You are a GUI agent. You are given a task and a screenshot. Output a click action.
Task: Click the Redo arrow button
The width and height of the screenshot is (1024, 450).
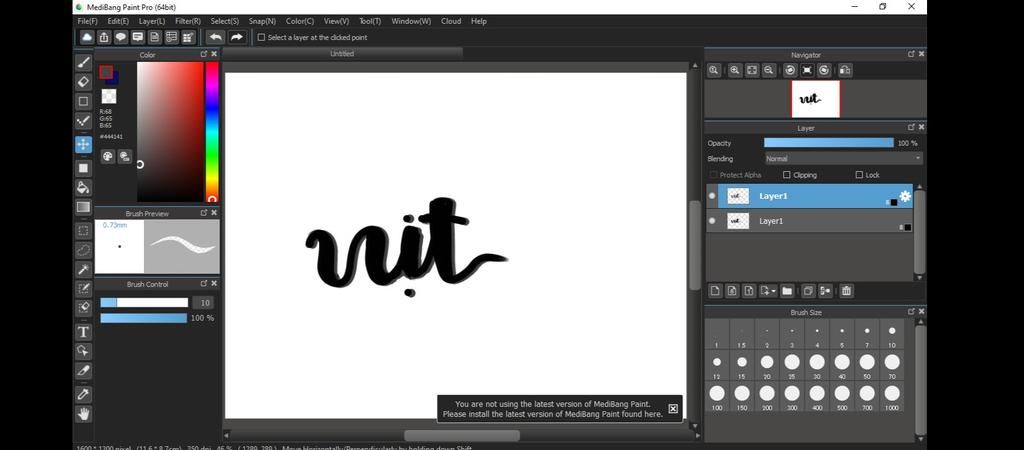(x=236, y=37)
